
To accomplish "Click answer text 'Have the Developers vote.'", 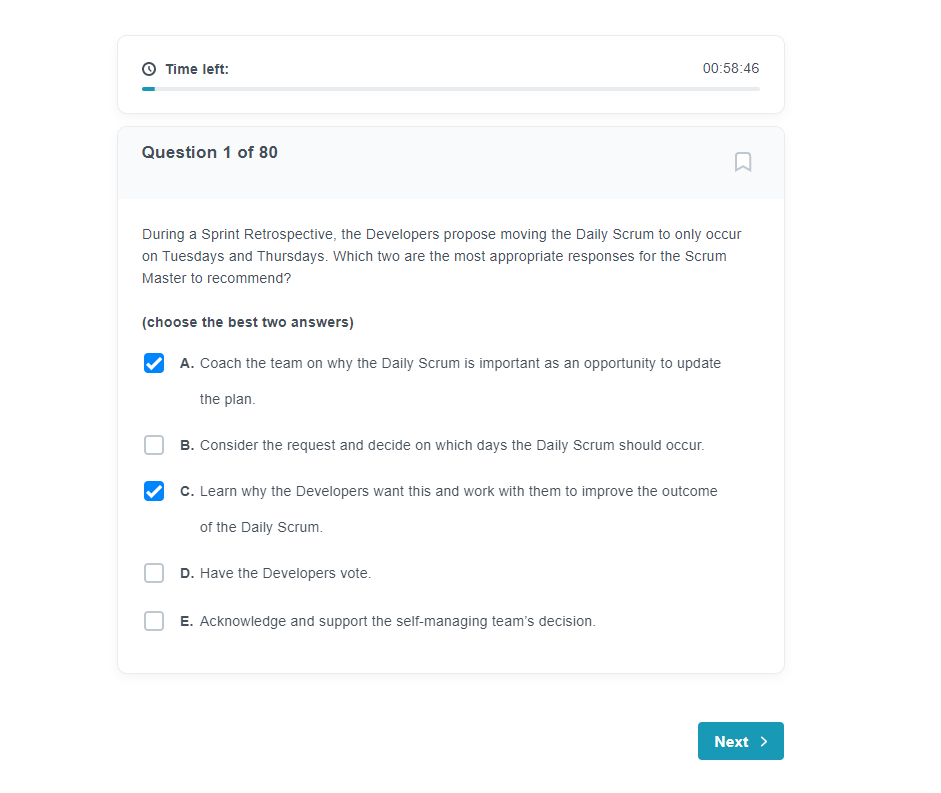I will coord(286,573).
